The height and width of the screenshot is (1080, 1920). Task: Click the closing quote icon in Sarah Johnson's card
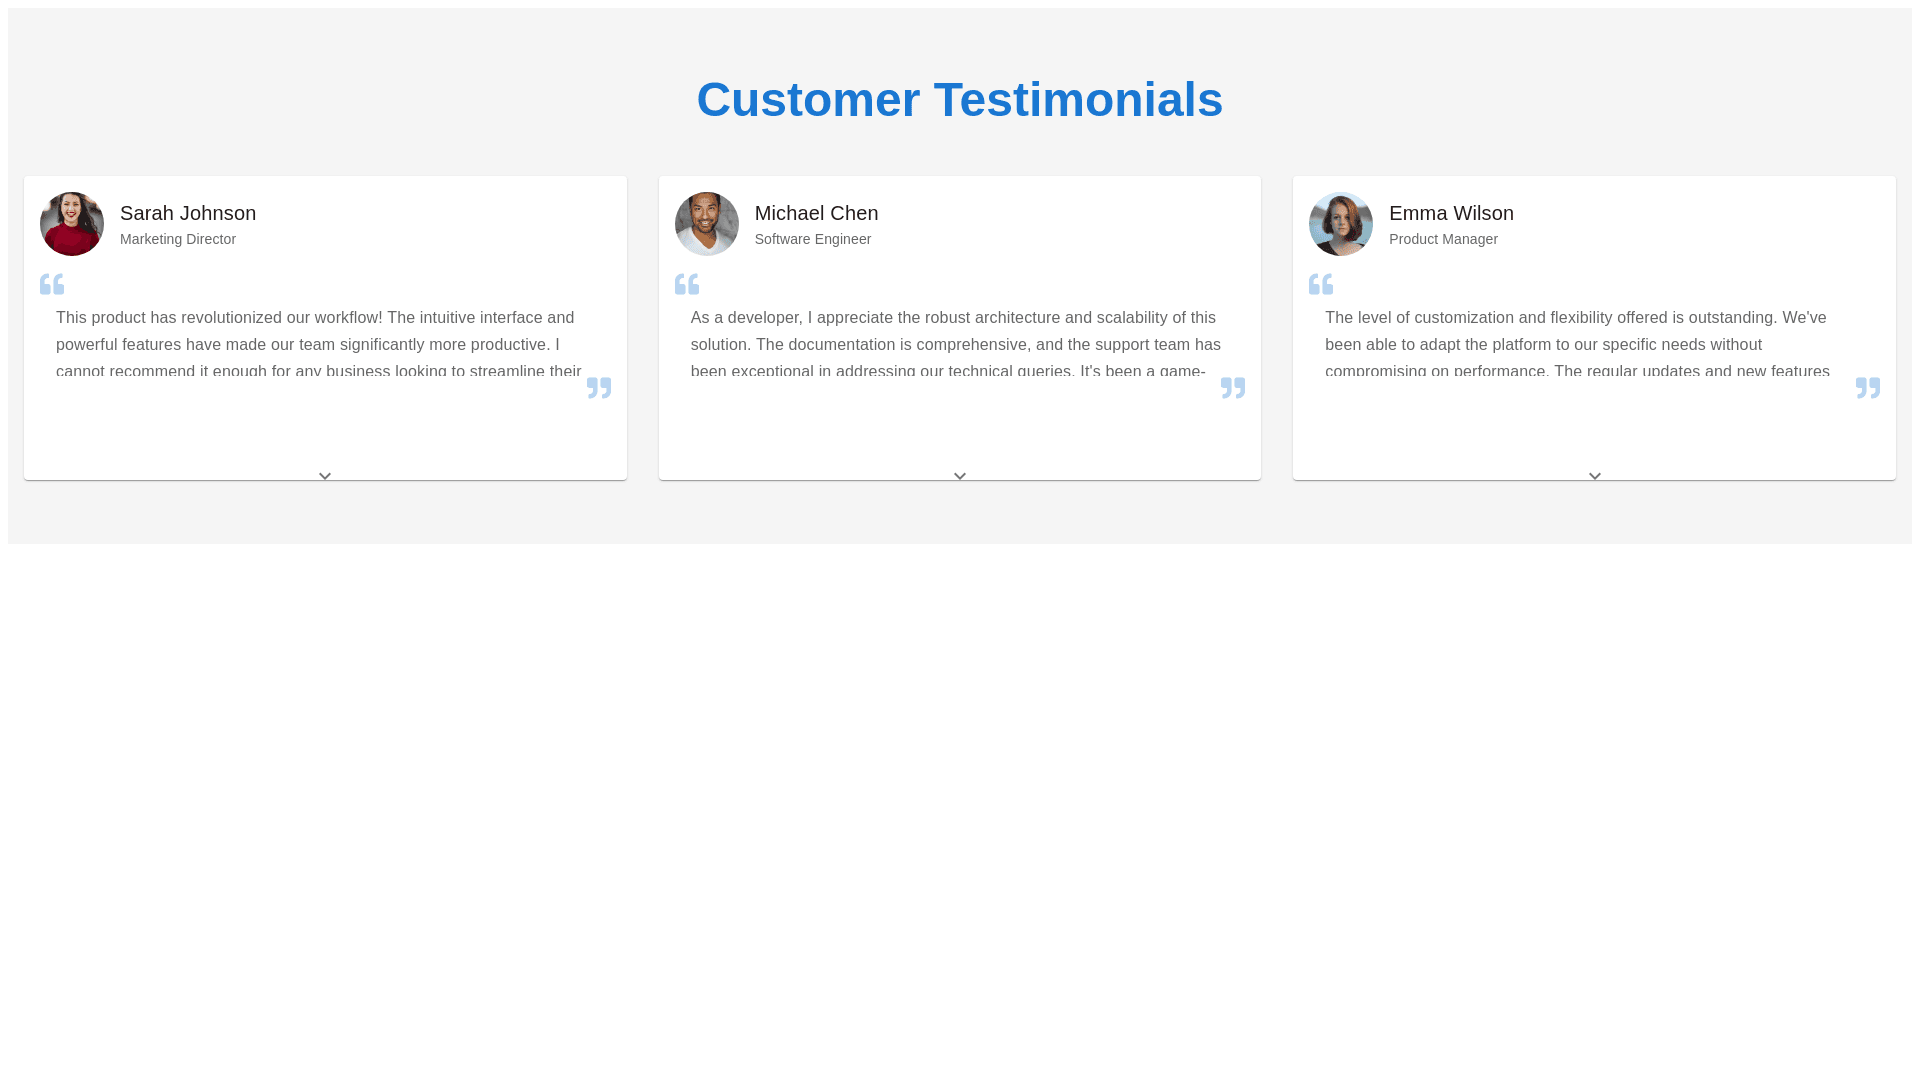(x=599, y=388)
